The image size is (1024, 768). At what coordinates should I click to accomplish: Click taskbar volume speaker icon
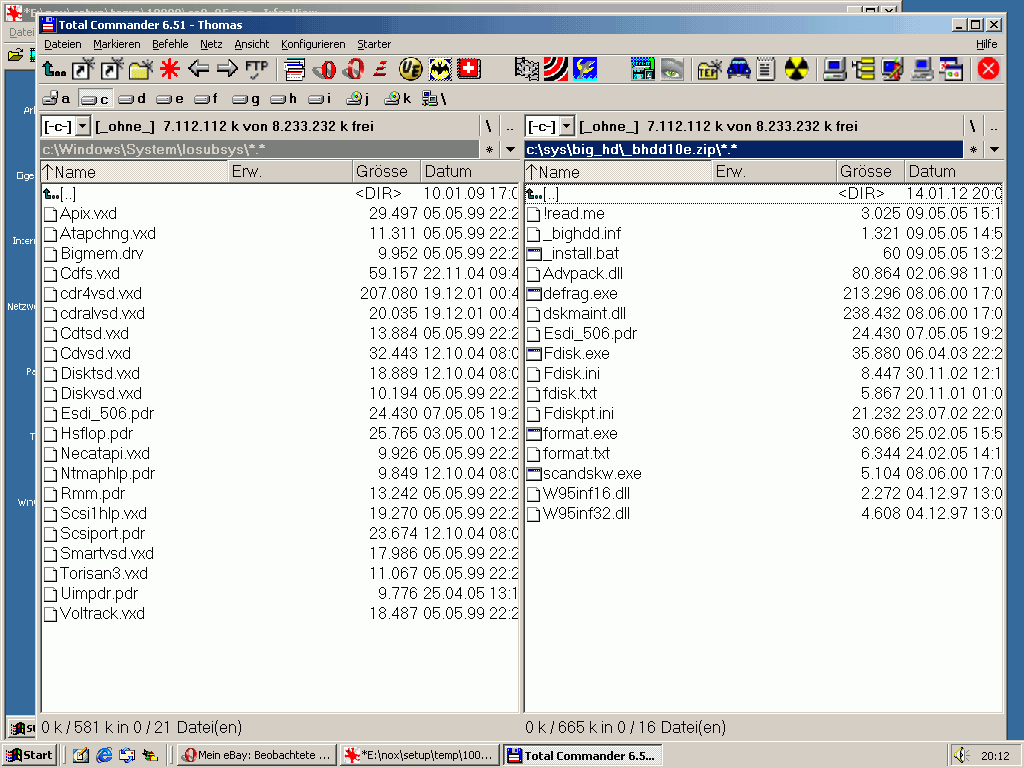pos(960,755)
